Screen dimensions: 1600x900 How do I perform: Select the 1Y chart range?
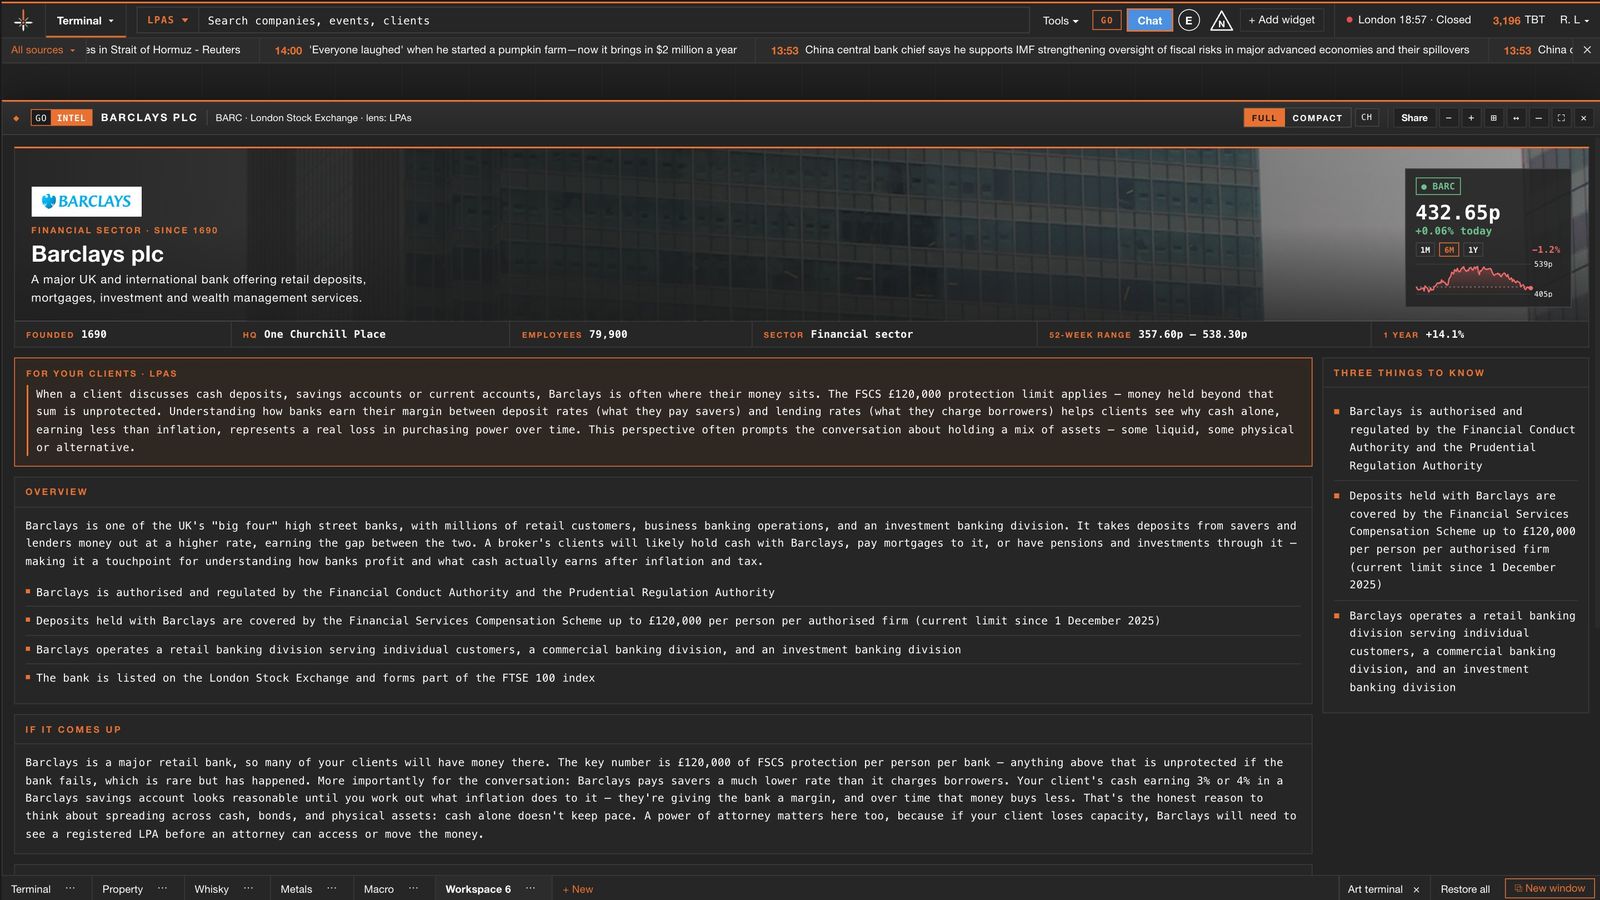[1473, 250]
